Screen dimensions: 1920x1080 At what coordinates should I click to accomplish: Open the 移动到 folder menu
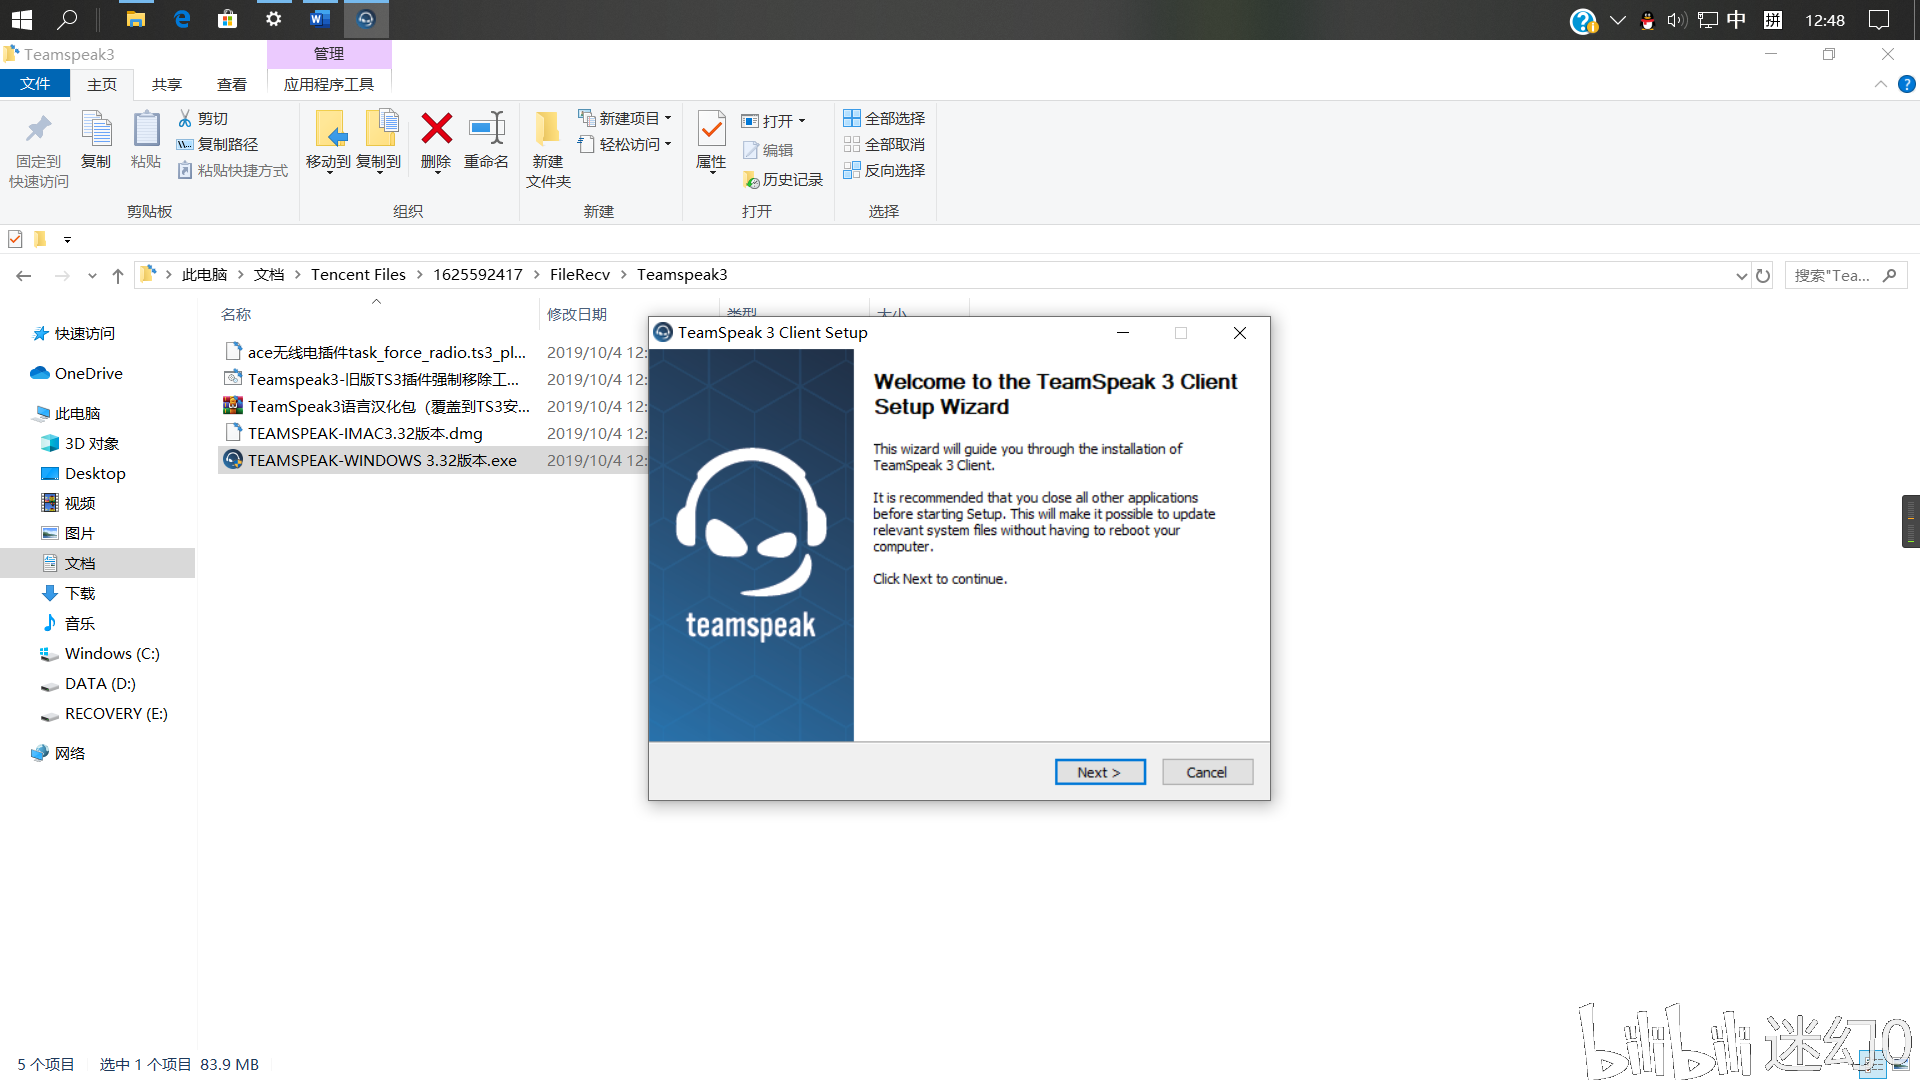pos(328,141)
